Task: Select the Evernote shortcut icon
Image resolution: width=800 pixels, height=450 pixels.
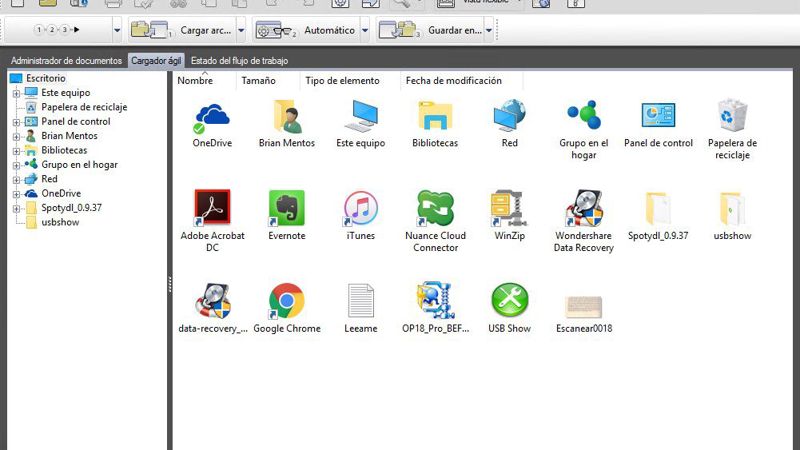Action: point(287,208)
